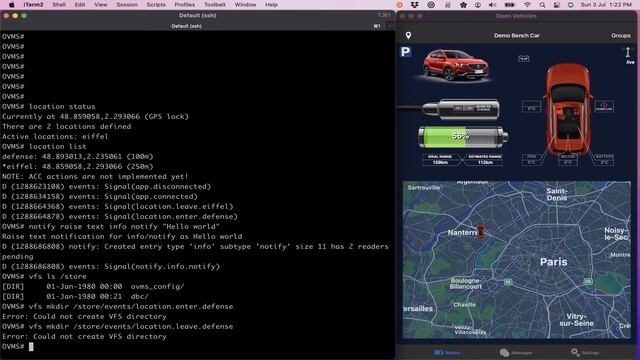Image resolution: width=640 pixels, height=360 pixels.
Task: Open Groups in Open Vehicles
Action: pyautogui.click(x=621, y=36)
